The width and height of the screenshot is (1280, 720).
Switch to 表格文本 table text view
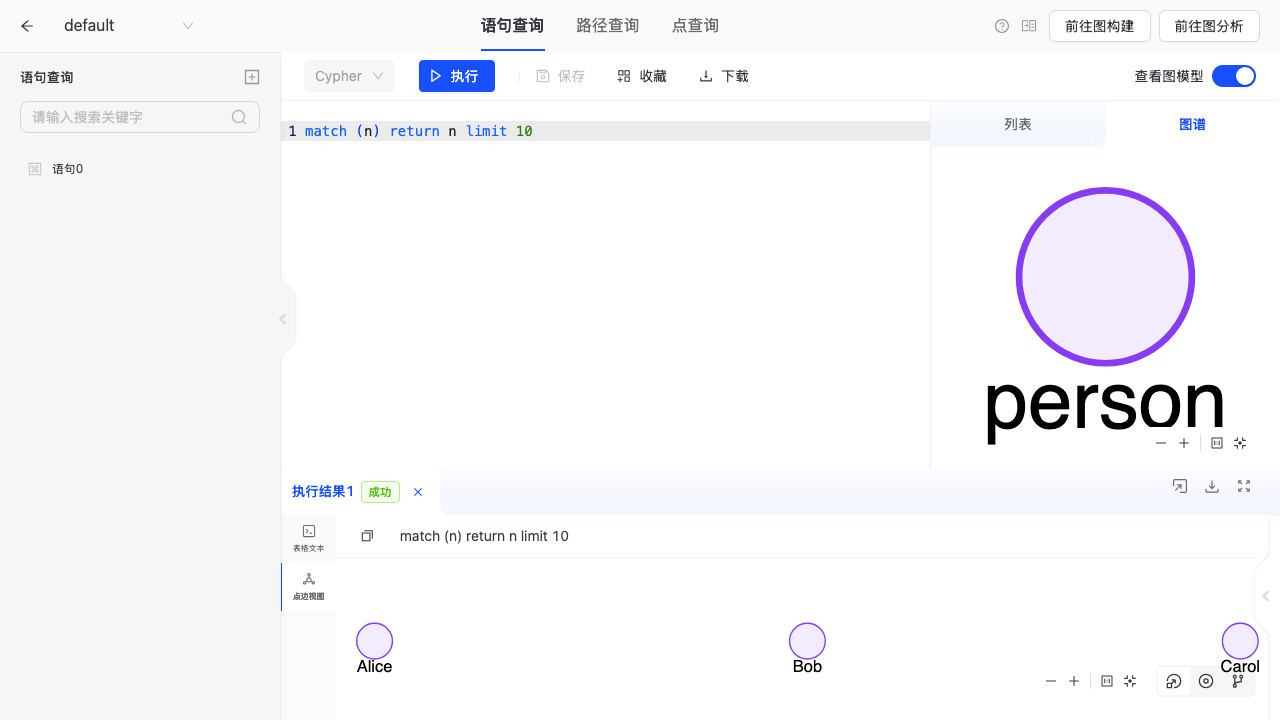(x=309, y=539)
